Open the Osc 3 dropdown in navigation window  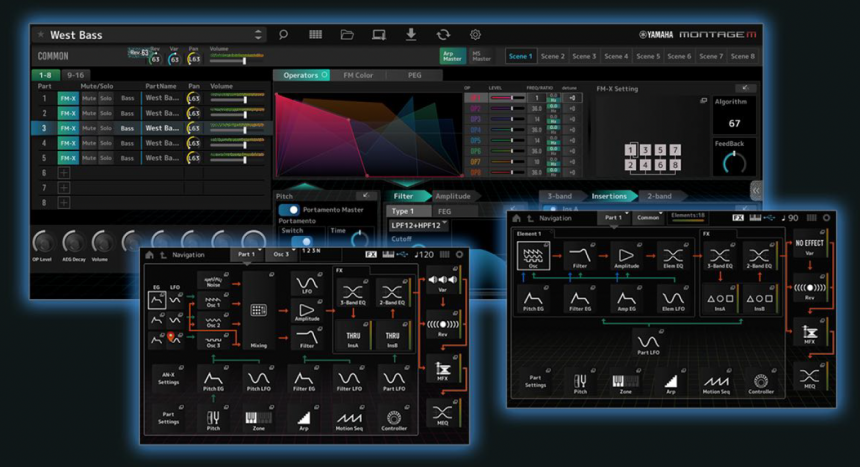click(282, 255)
